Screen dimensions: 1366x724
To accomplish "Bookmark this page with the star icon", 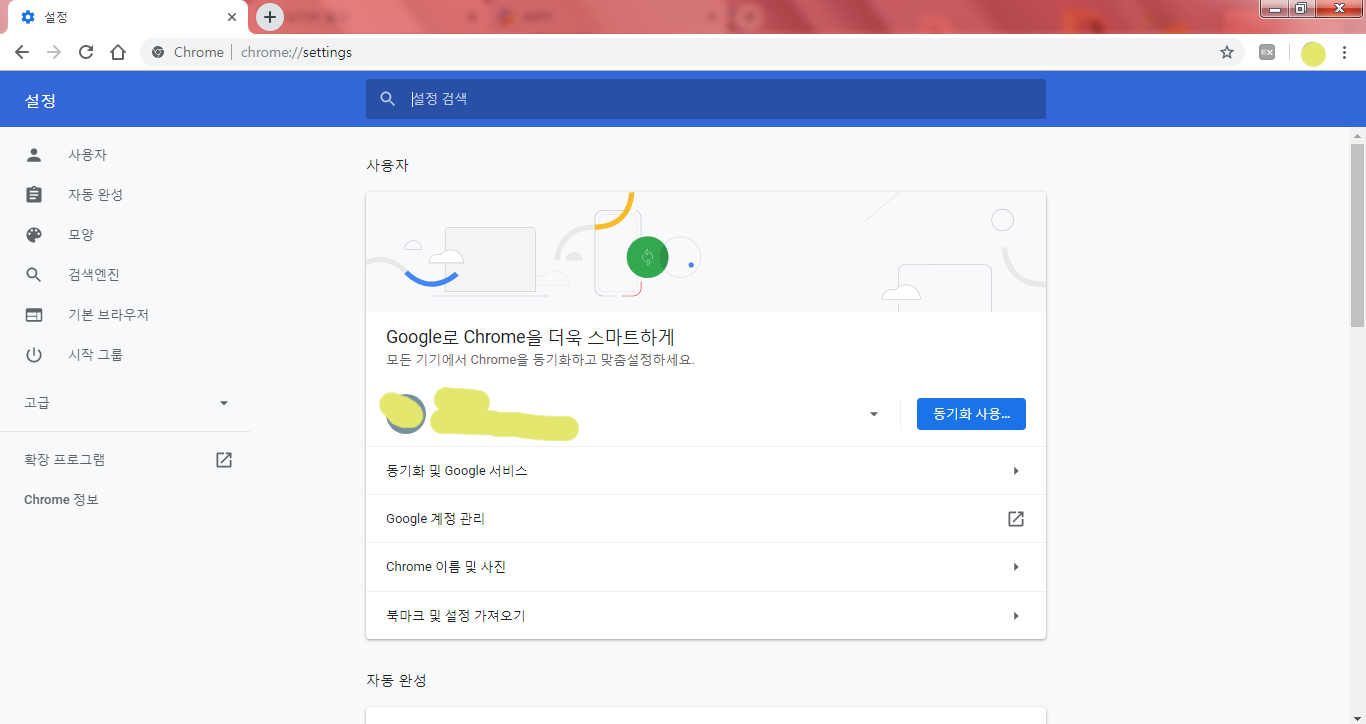I will 1227,52.
